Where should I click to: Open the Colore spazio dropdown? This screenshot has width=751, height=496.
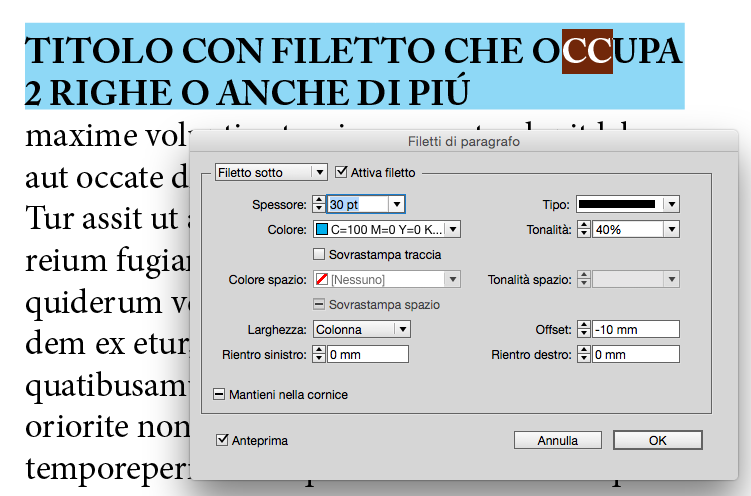(x=387, y=279)
